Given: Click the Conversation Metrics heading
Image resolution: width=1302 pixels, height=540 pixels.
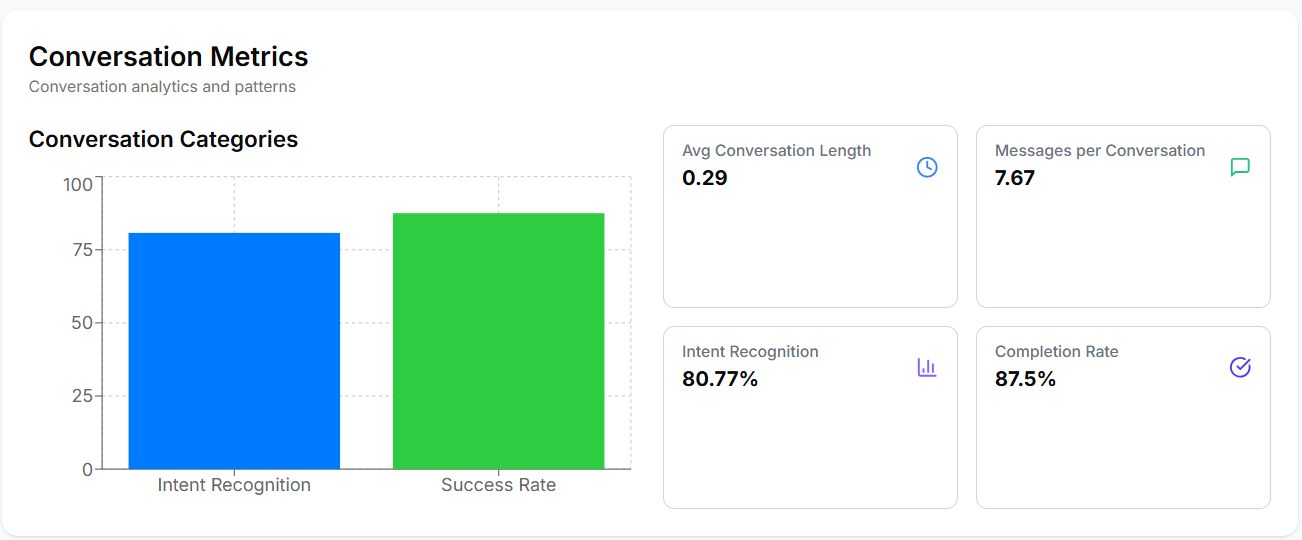Looking at the screenshot, I should [x=168, y=56].
